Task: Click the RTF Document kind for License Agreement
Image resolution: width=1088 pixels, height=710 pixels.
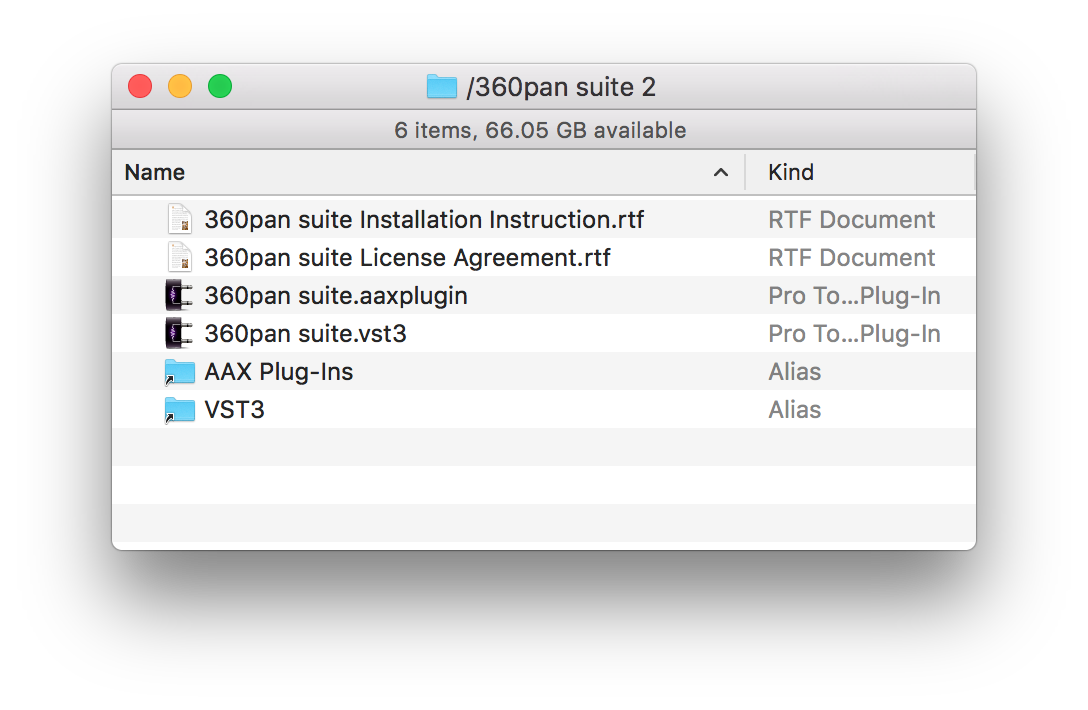Action: (851, 257)
